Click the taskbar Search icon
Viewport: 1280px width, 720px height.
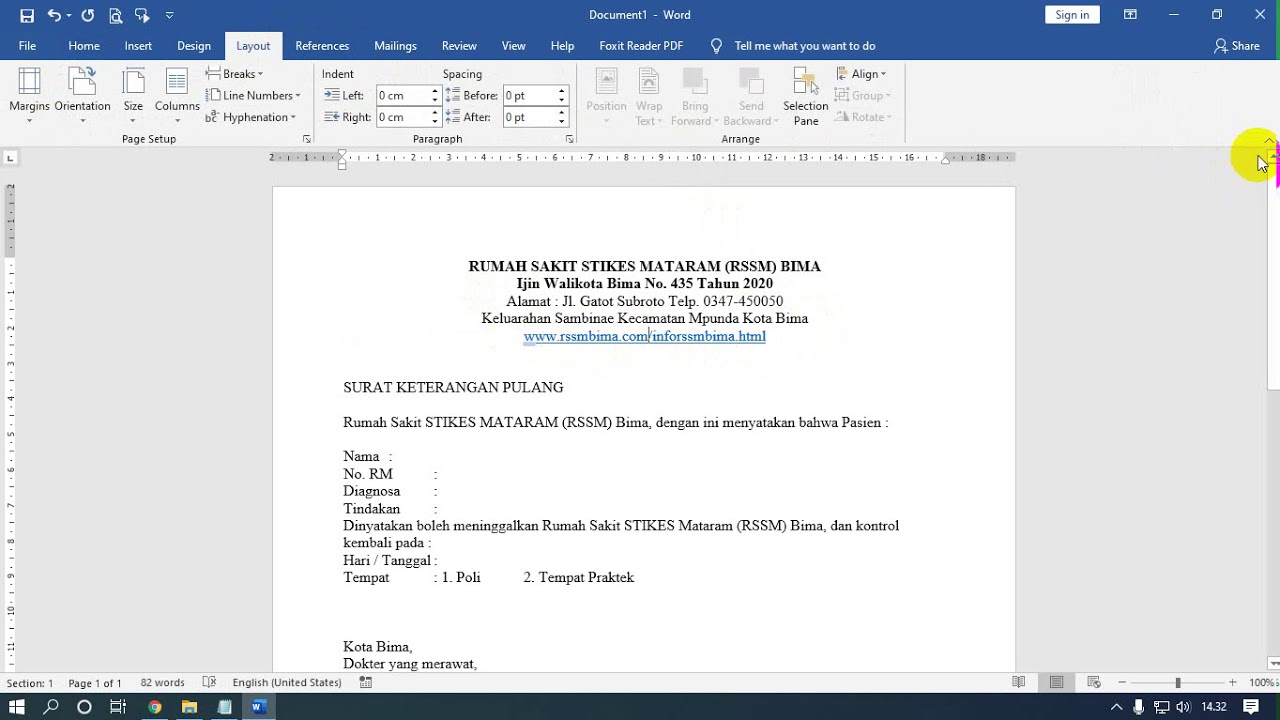51,707
